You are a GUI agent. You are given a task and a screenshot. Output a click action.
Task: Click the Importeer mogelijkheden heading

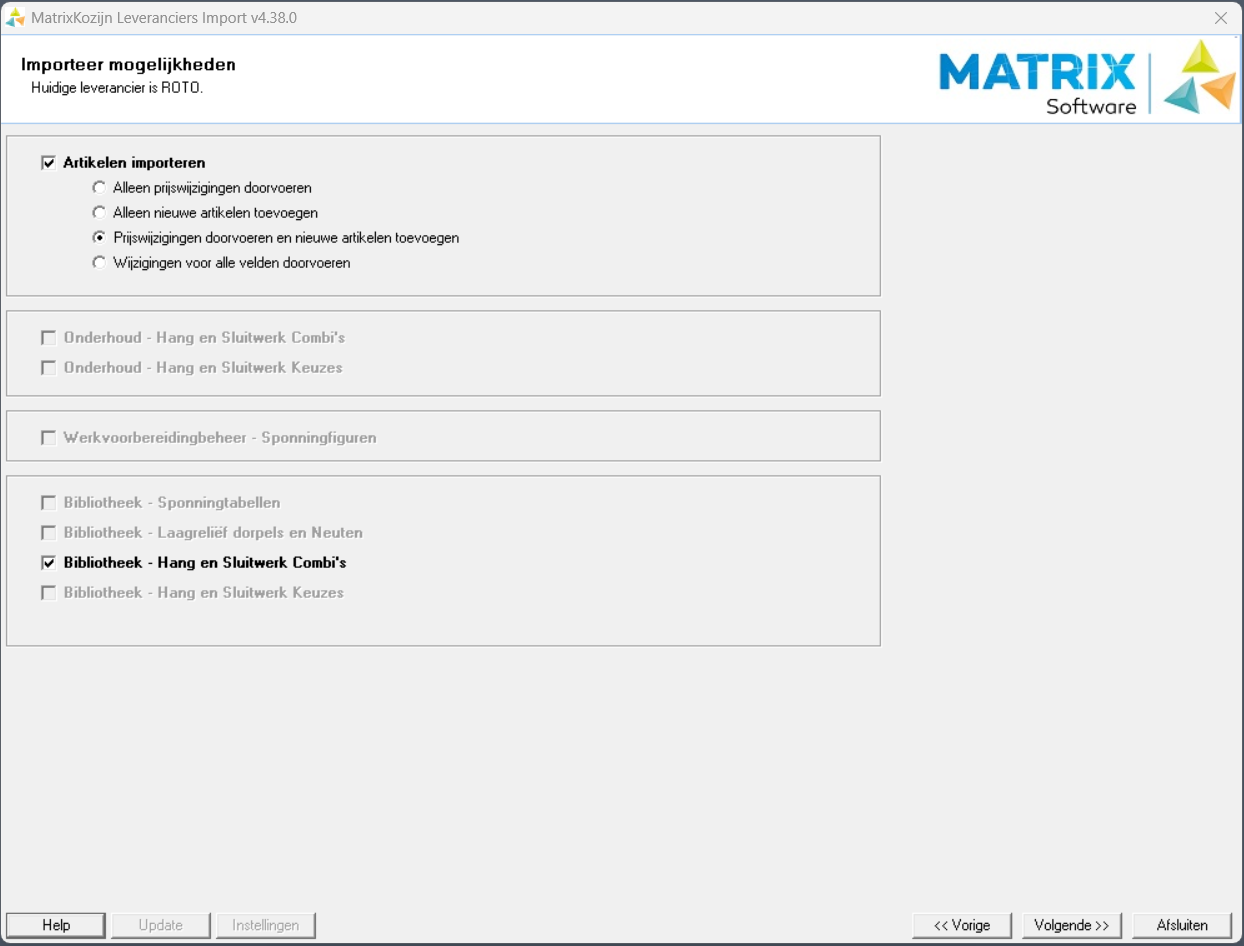click(x=128, y=65)
